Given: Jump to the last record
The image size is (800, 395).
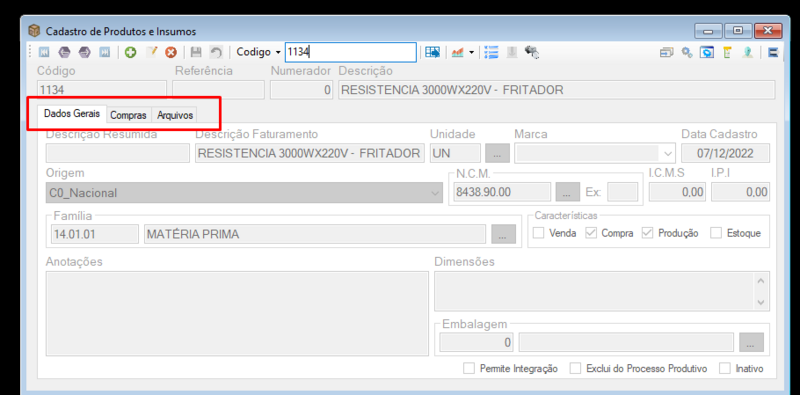Looking at the screenshot, I should (x=104, y=52).
